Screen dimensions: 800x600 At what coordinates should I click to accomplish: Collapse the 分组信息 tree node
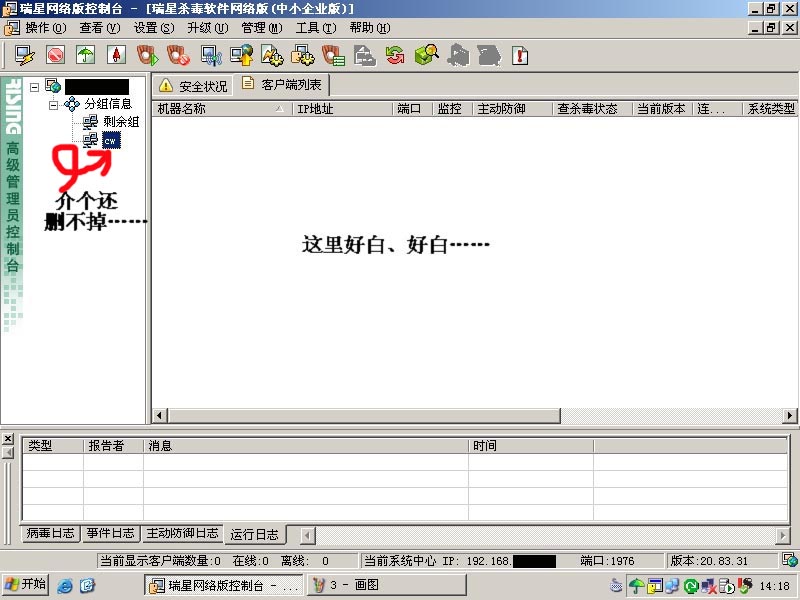(x=53, y=106)
